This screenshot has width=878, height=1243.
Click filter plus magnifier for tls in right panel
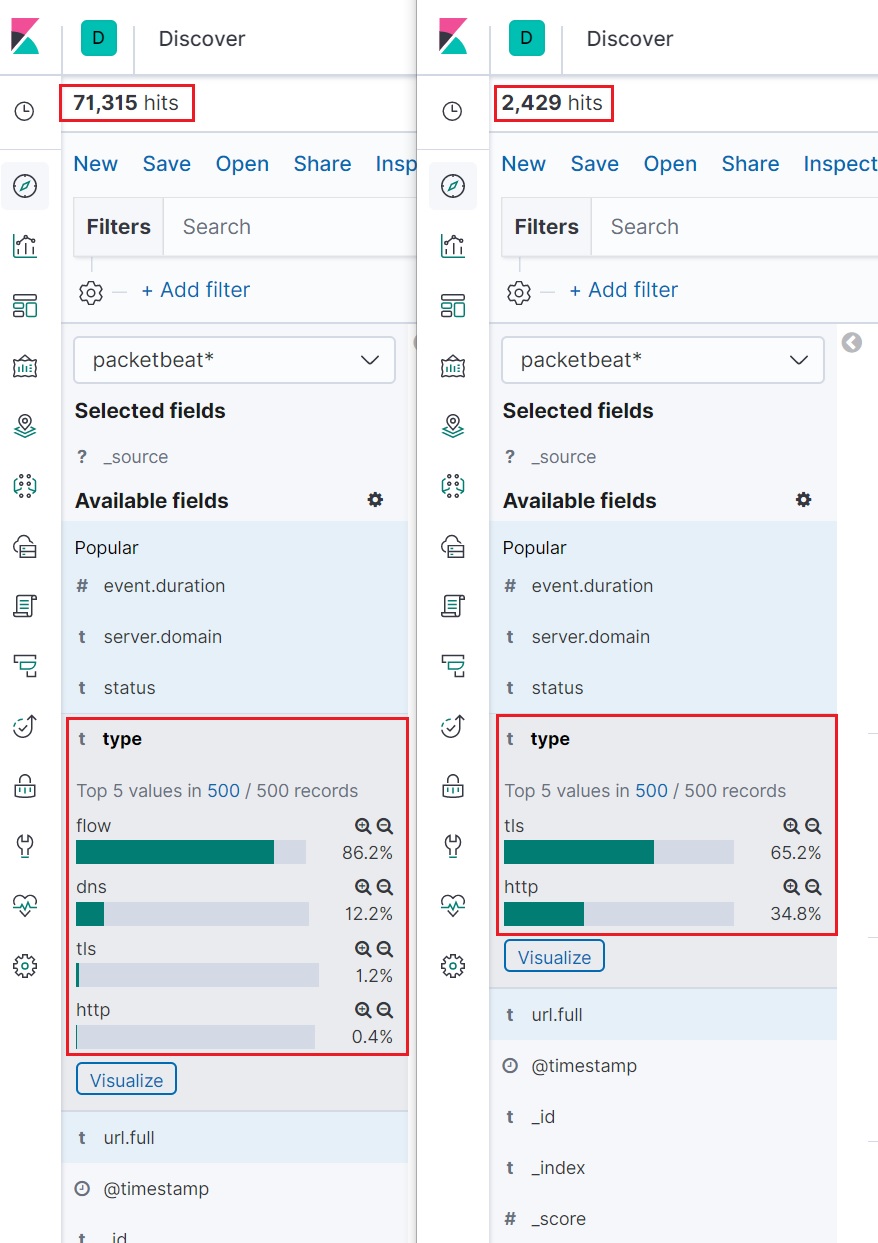click(791, 826)
